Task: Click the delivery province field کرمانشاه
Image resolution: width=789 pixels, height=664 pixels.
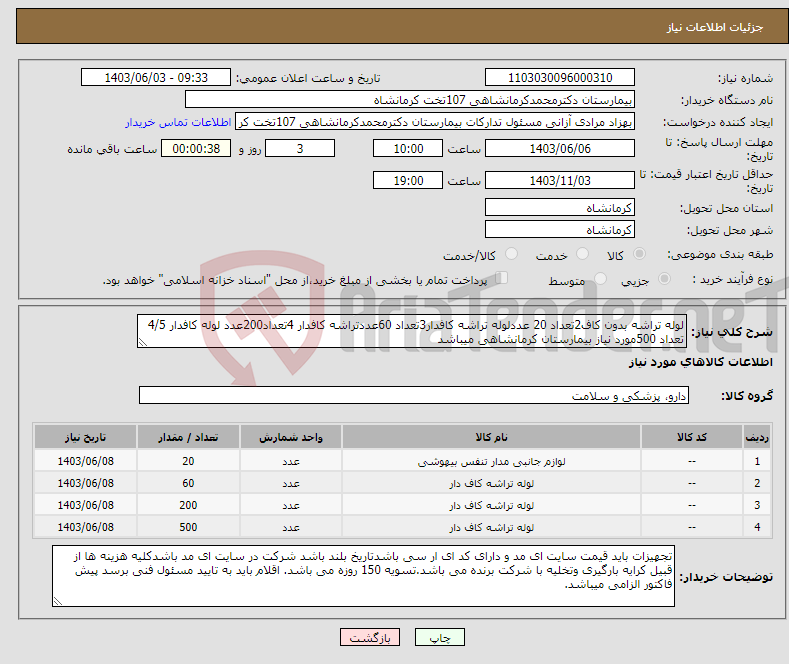Action: pos(560,207)
